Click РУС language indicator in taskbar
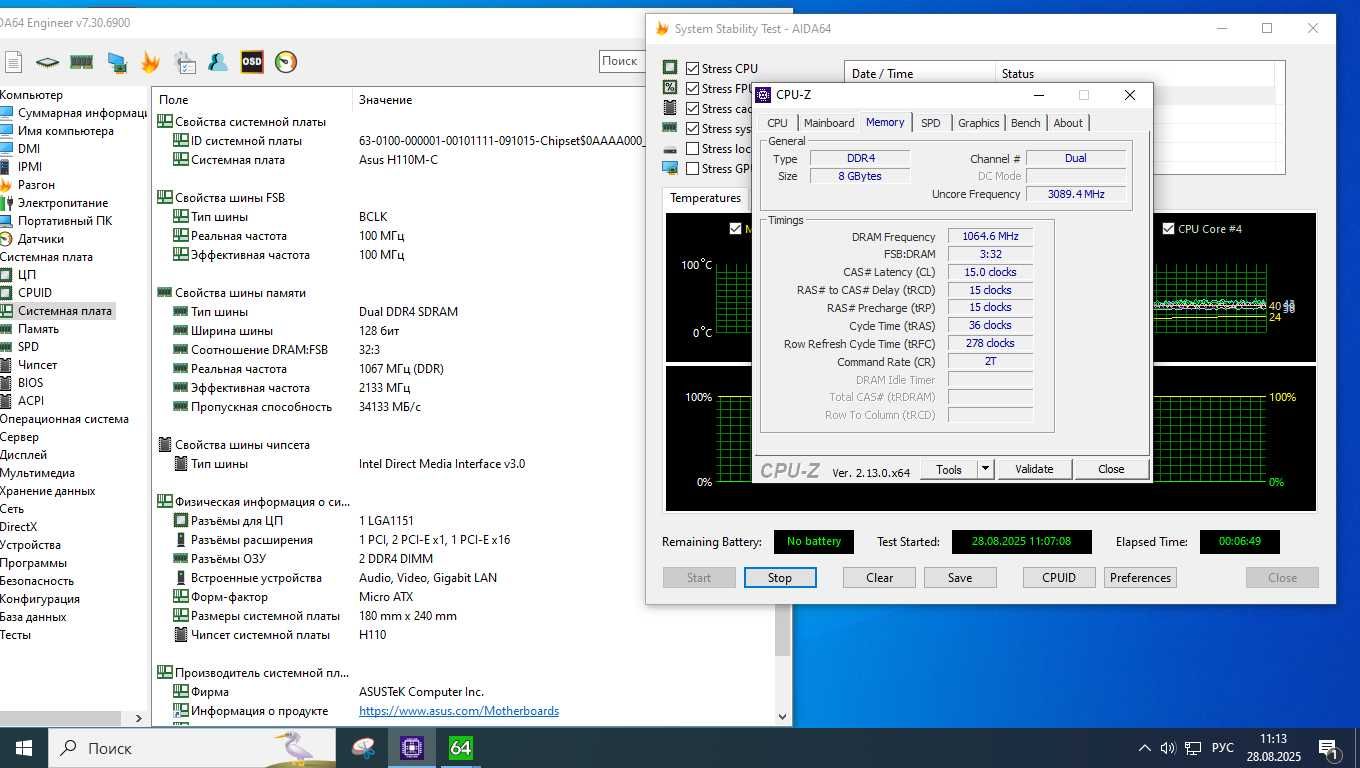Screen dimensions: 1360x768 click(1222, 748)
